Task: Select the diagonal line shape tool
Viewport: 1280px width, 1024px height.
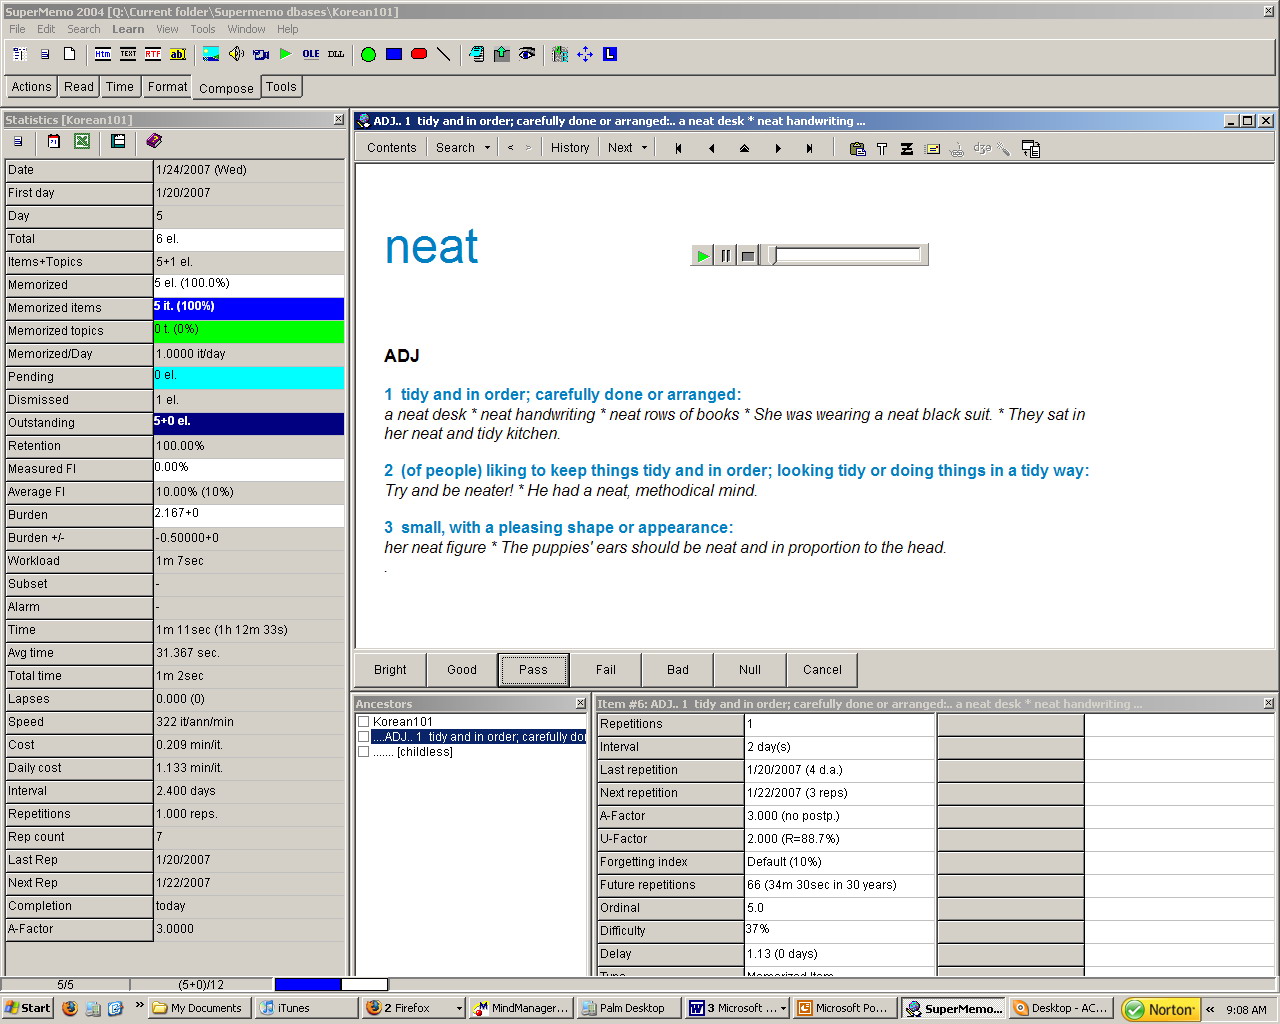Action: [444, 54]
